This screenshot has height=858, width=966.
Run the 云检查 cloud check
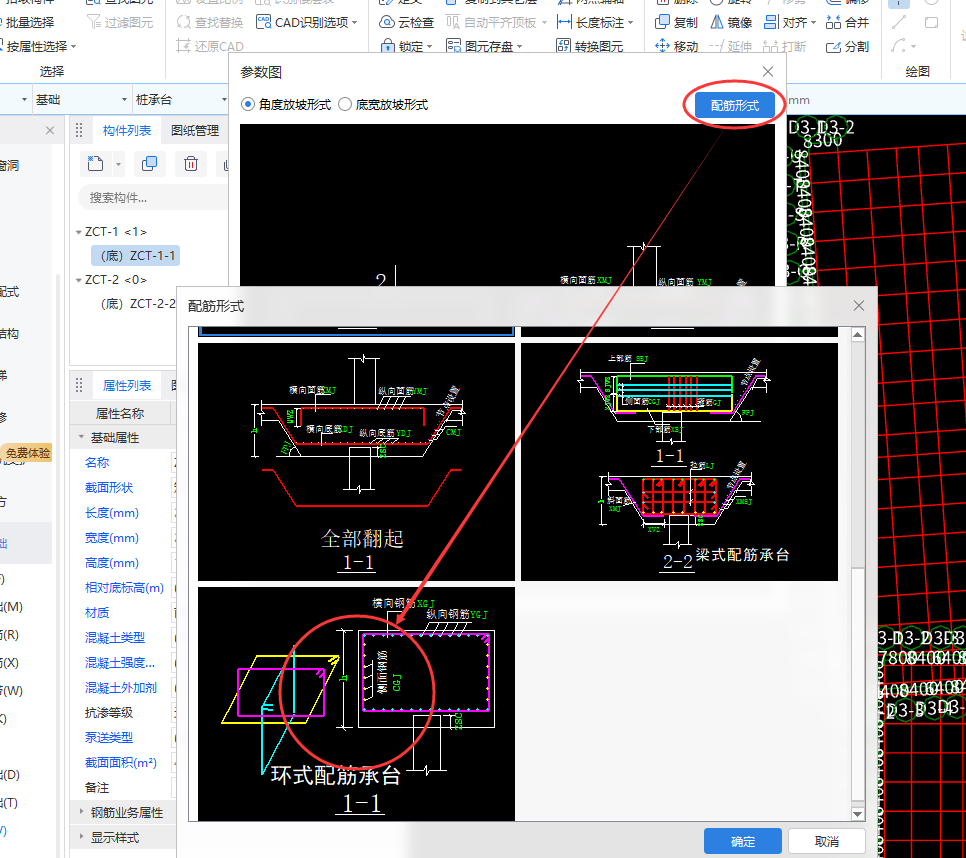point(407,23)
